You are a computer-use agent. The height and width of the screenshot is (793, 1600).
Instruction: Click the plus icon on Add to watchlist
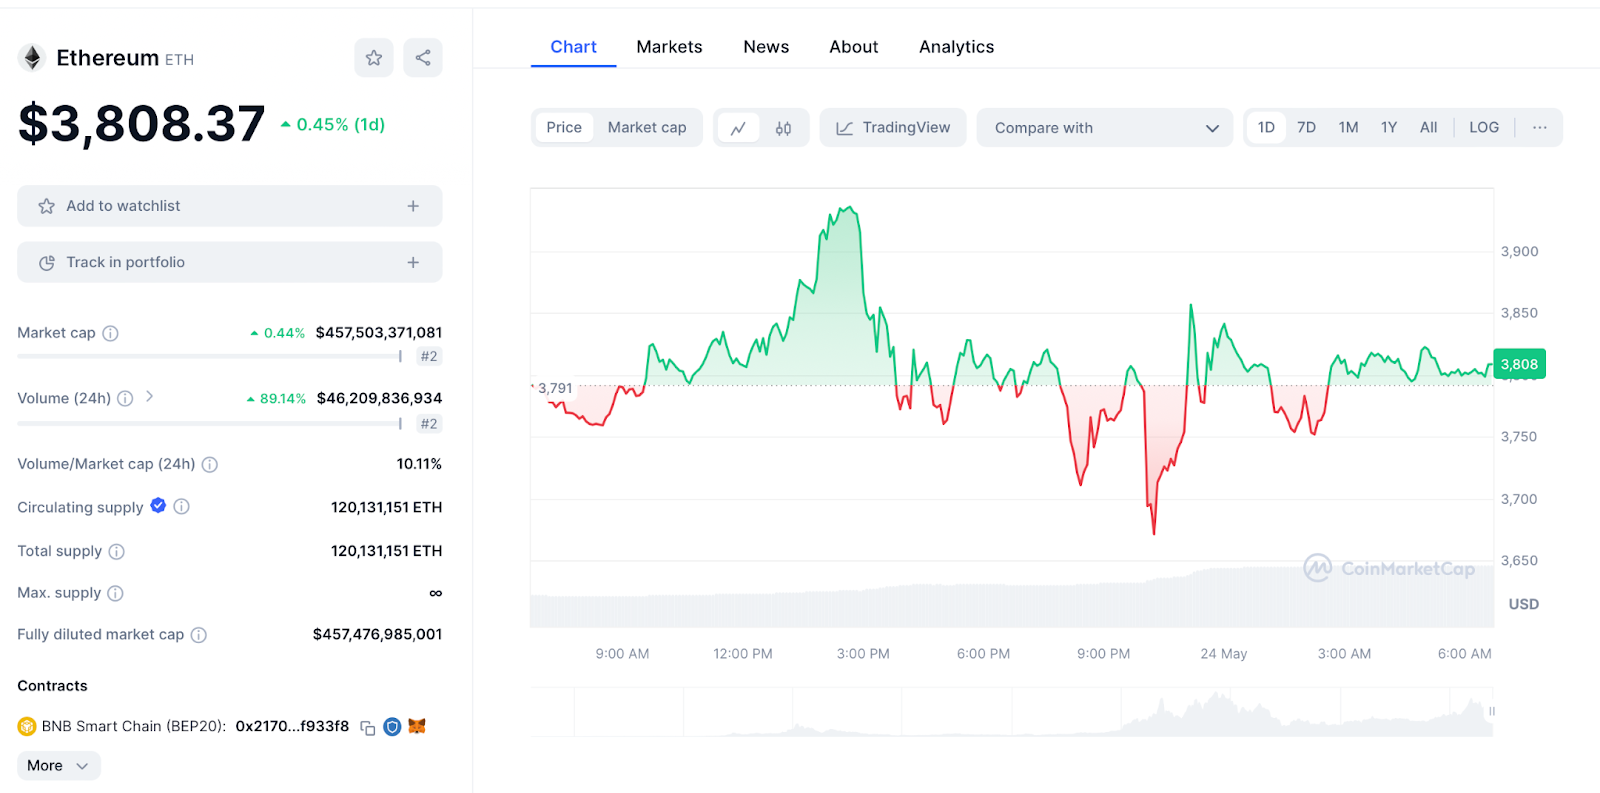click(413, 206)
